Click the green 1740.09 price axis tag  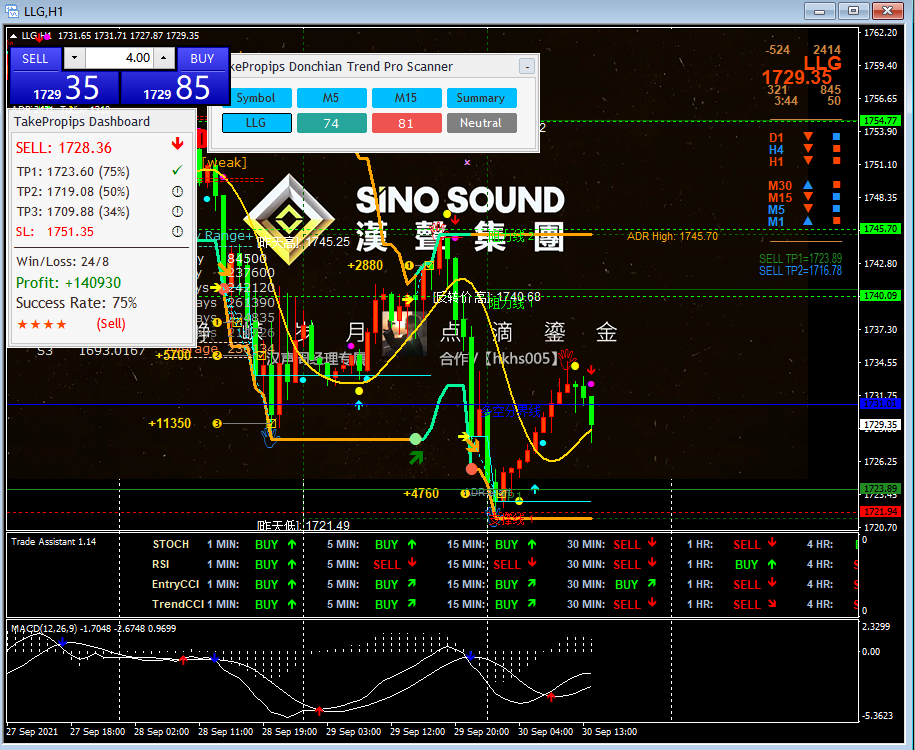(x=881, y=296)
